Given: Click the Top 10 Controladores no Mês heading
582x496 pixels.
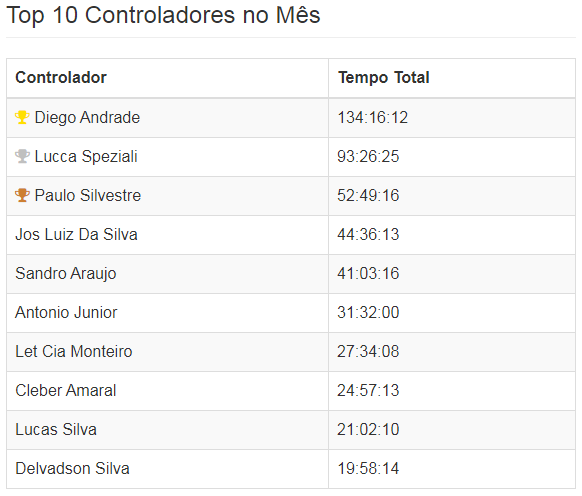Looking at the screenshot, I should tap(163, 16).
